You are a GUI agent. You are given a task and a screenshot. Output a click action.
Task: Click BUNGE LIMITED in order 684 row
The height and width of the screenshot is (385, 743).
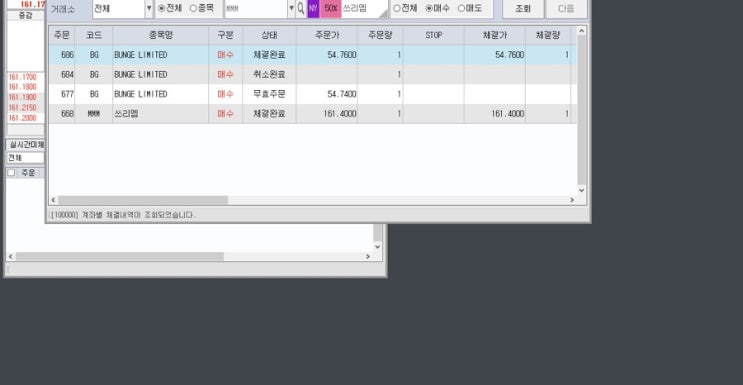(x=141, y=74)
